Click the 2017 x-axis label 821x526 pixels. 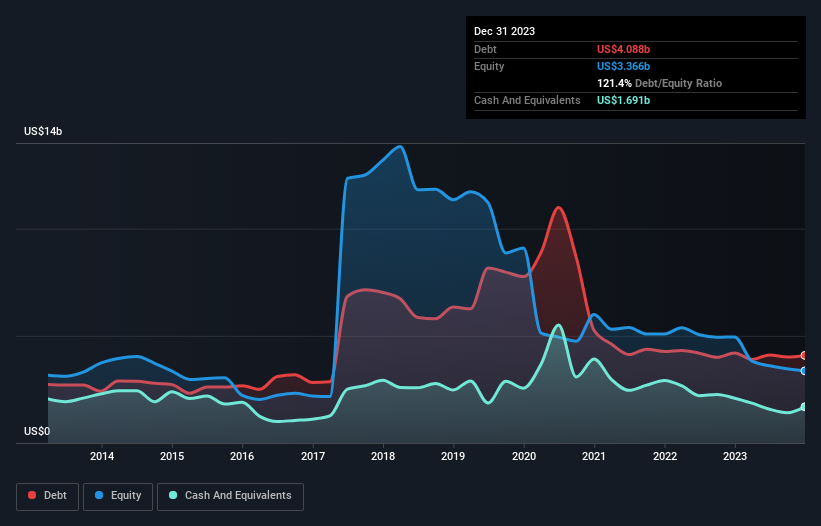pos(313,456)
